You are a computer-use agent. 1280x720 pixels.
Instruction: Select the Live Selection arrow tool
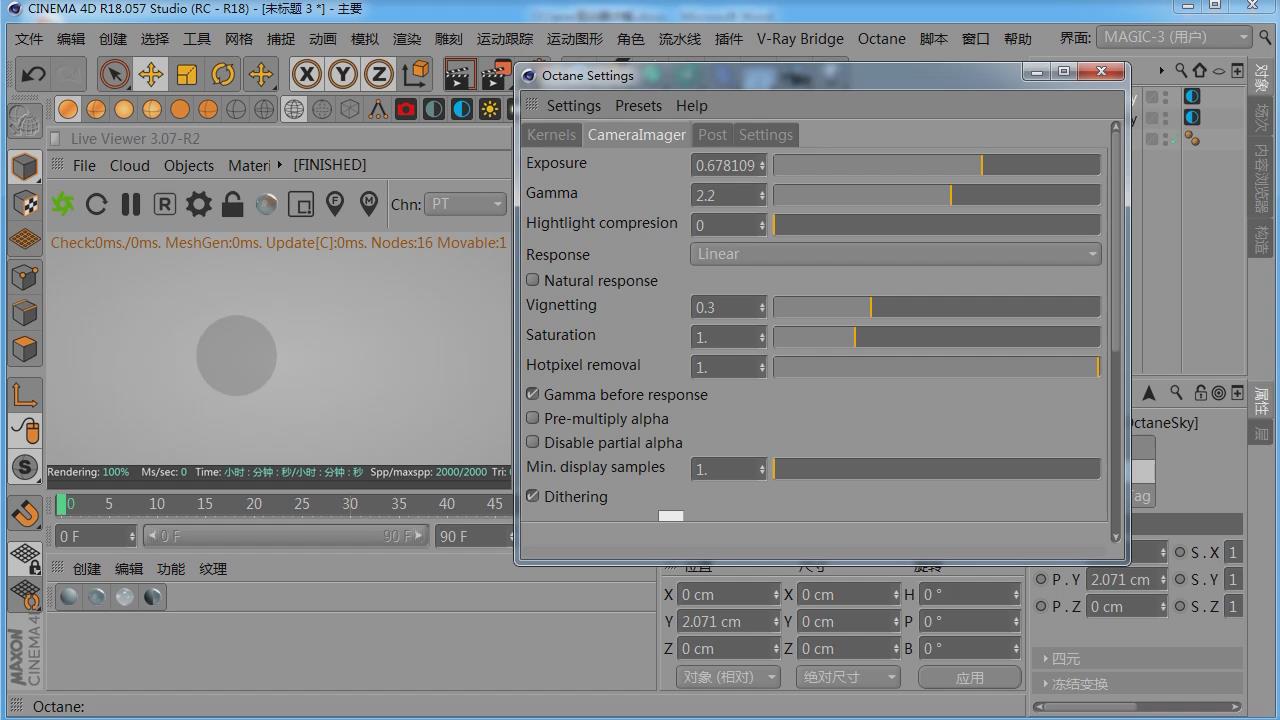click(115, 75)
